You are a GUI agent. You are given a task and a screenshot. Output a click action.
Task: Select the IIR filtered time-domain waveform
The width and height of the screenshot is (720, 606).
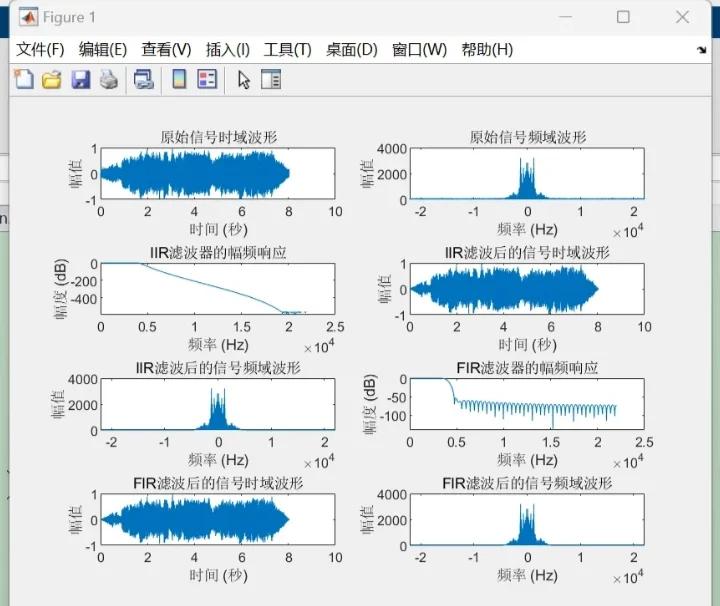504,289
